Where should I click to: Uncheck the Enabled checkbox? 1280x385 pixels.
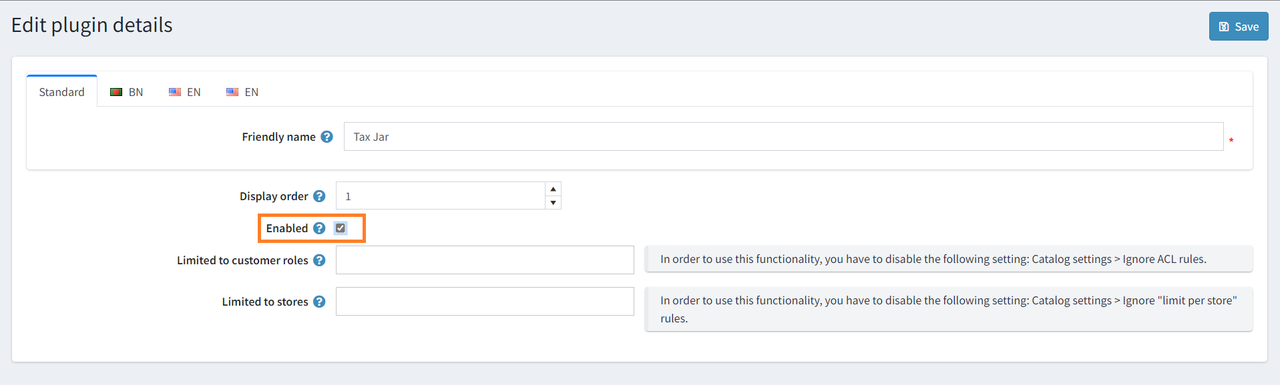pyautogui.click(x=340, y=228)
